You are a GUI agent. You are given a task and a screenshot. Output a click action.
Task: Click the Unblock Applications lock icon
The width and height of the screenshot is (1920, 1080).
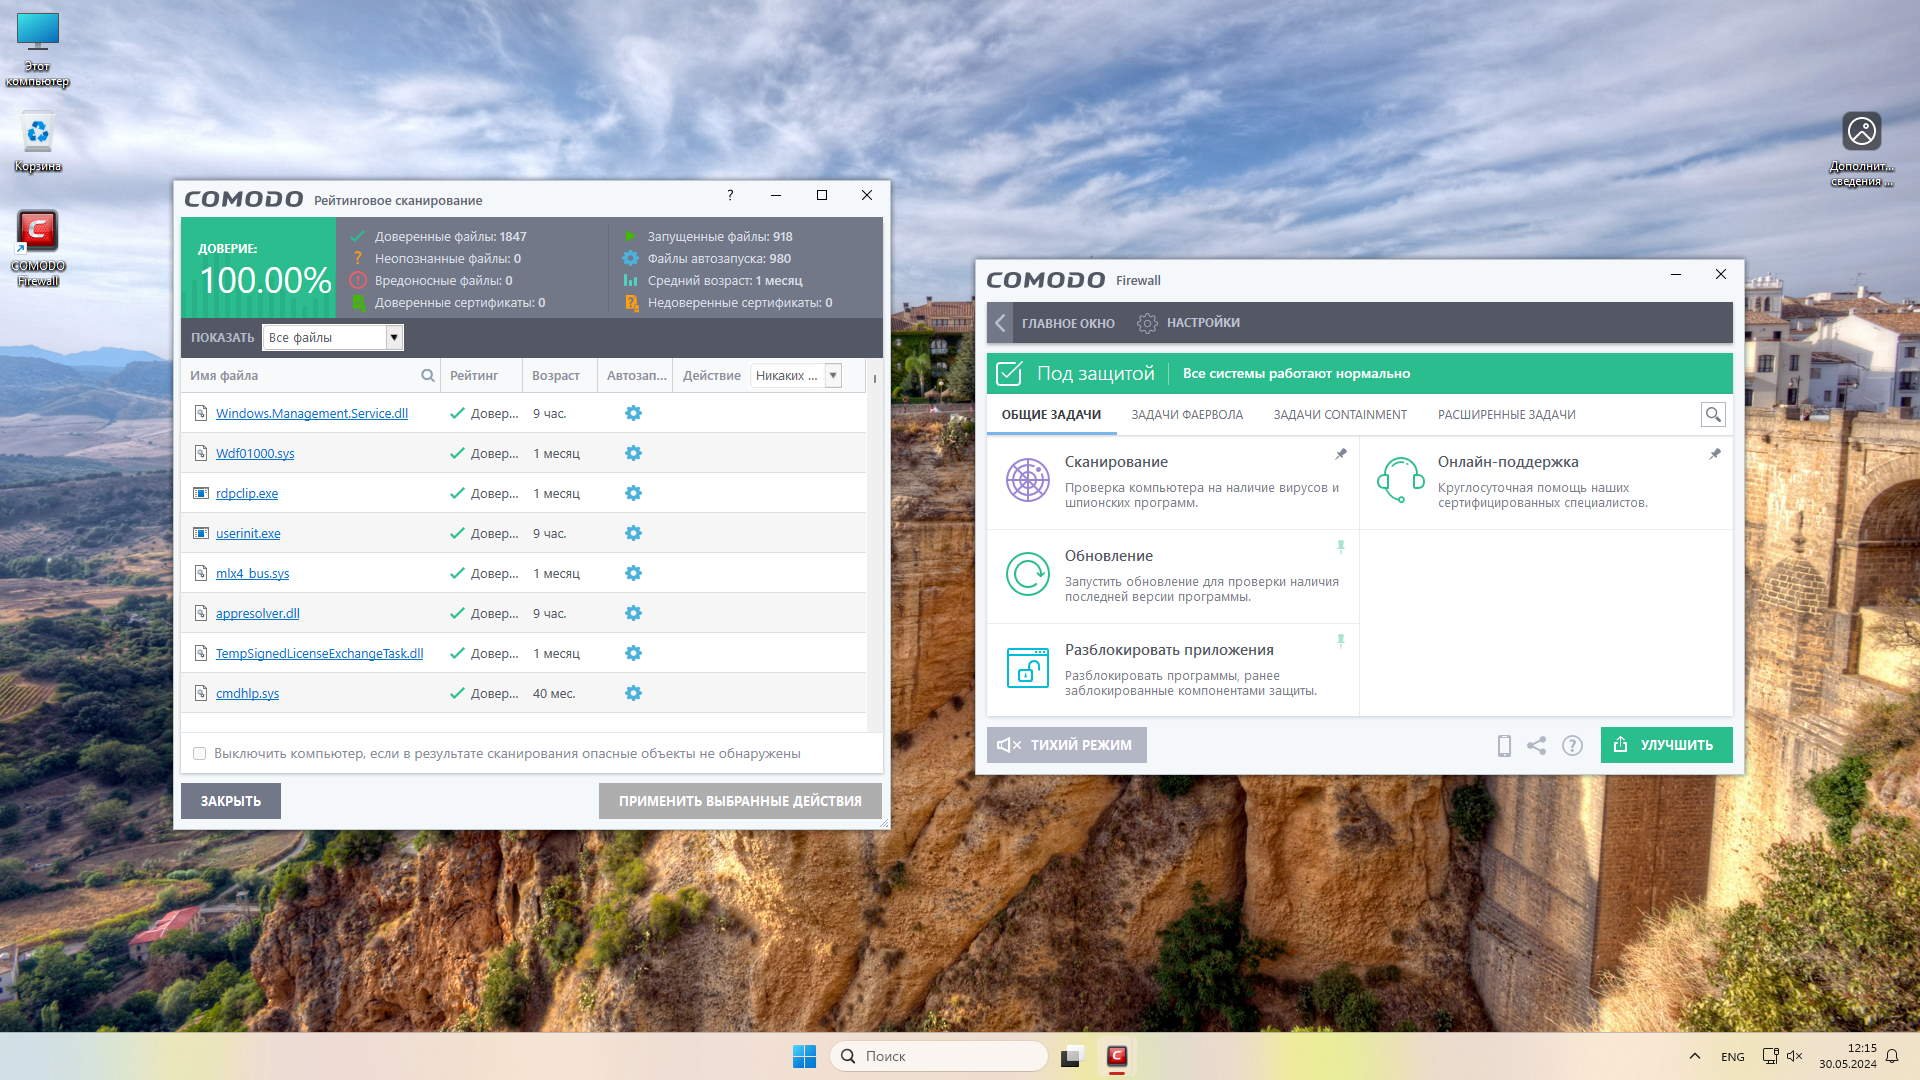point(1027,668)
